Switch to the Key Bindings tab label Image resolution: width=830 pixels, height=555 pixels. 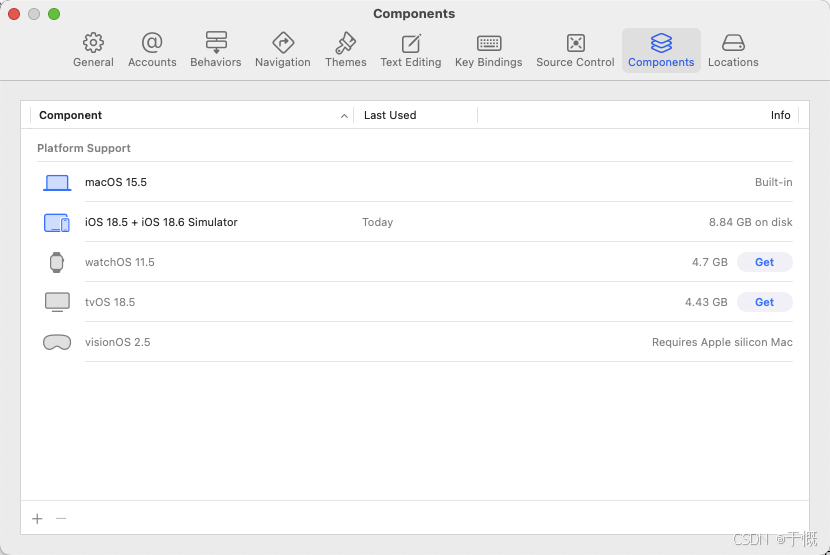(x=489, y=62)
